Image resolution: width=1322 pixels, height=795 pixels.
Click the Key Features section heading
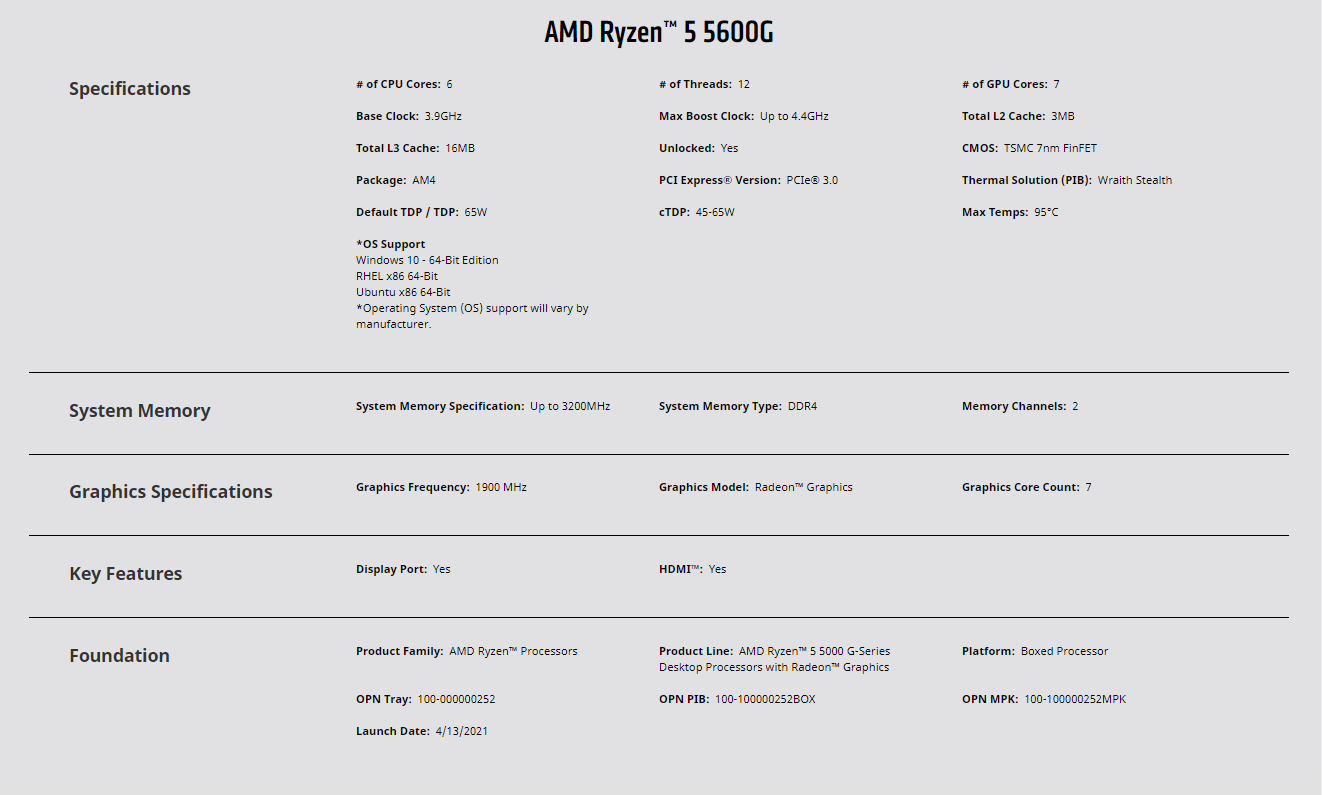click(125, 574)
